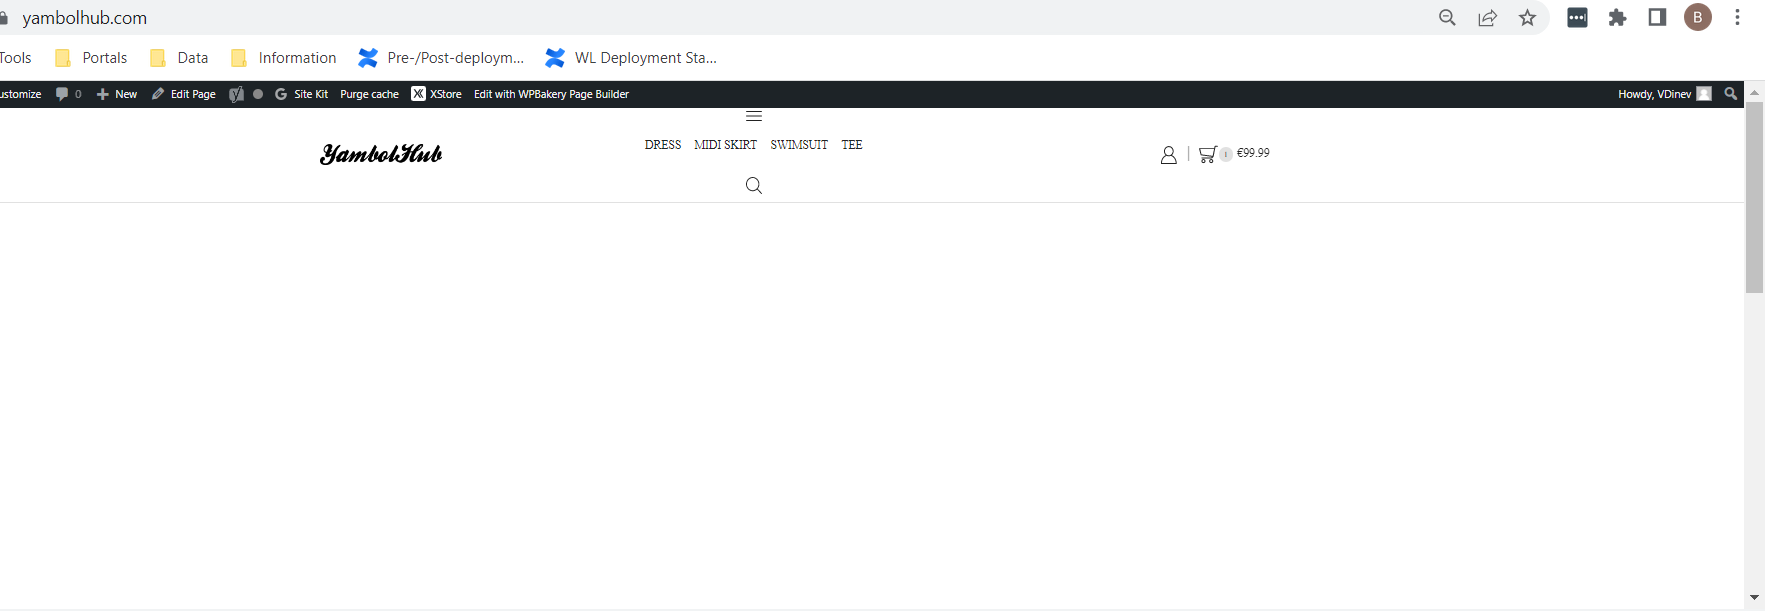
Task: Open the Chrome three-dot menu
Action: click(x=1738, y=17)
